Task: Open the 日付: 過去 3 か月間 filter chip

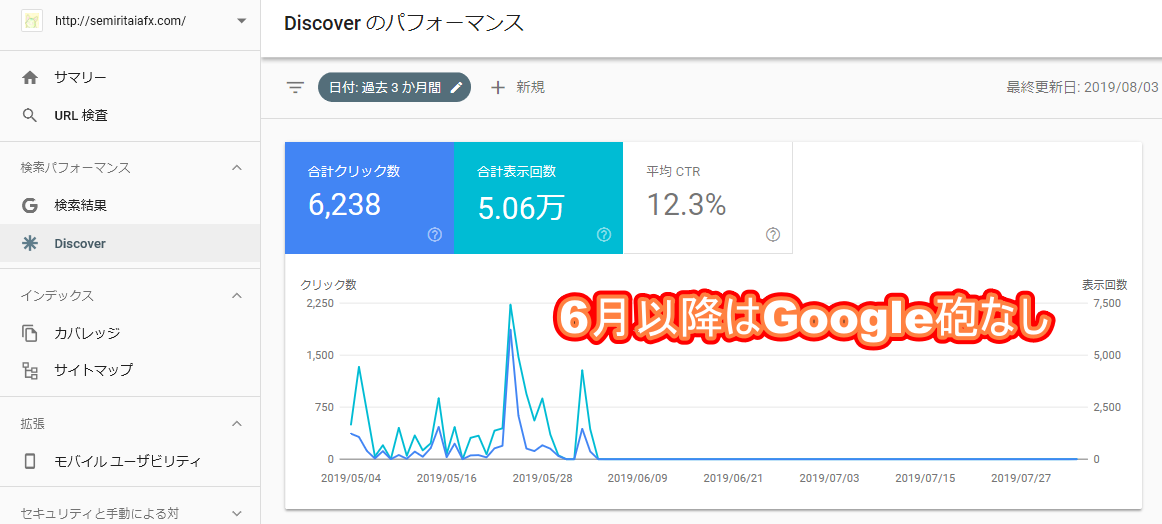Action: [394, 87]
